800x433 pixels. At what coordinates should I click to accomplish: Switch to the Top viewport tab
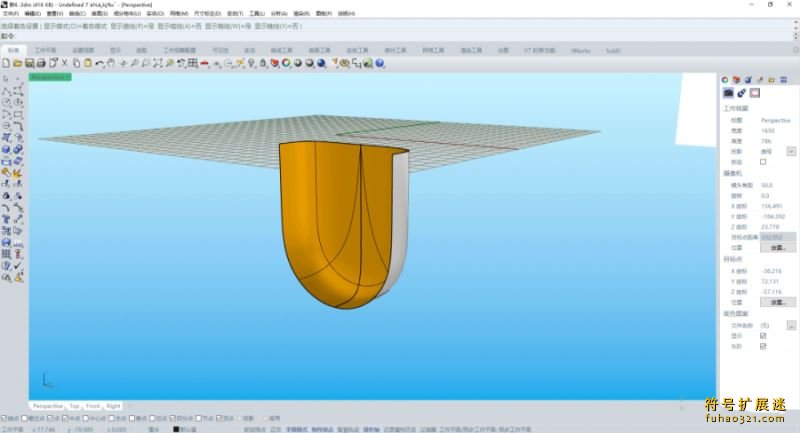click(74, 406)
